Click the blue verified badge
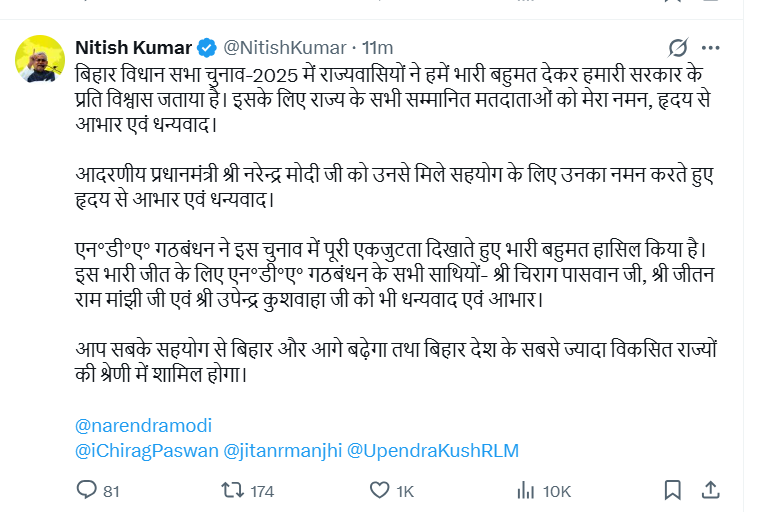 click(x=207, y=47)
